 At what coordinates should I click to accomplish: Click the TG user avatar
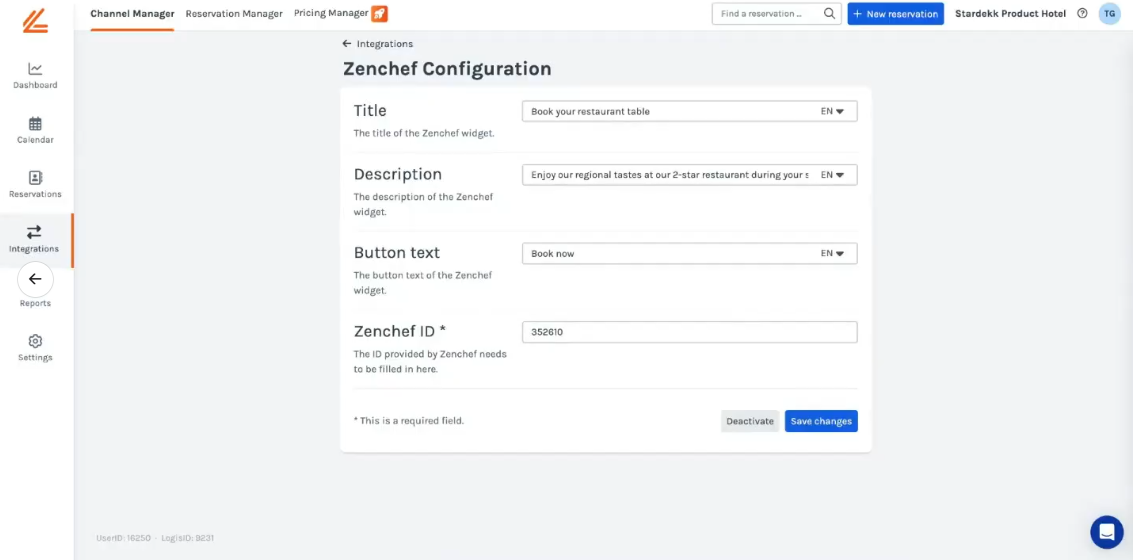1109,14
